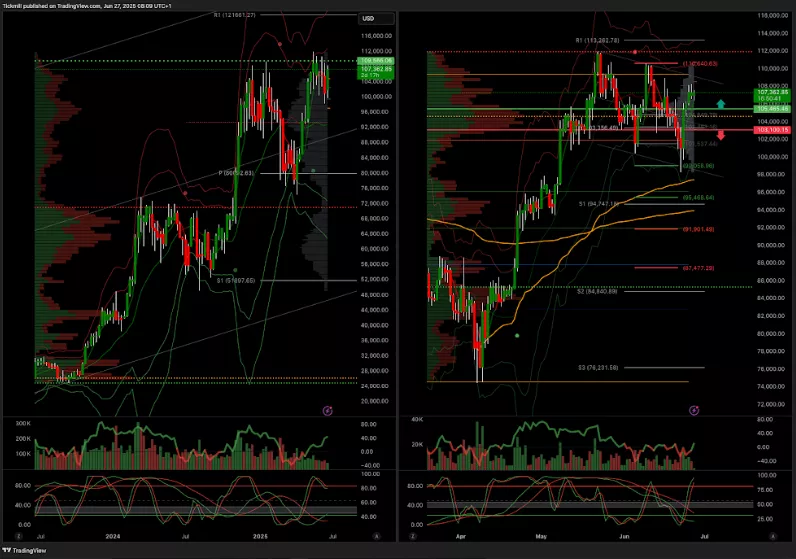Select the 109,566.06 green price label
Image resolution: width=796 pixels, height=559 pixels.
[376, 61]
